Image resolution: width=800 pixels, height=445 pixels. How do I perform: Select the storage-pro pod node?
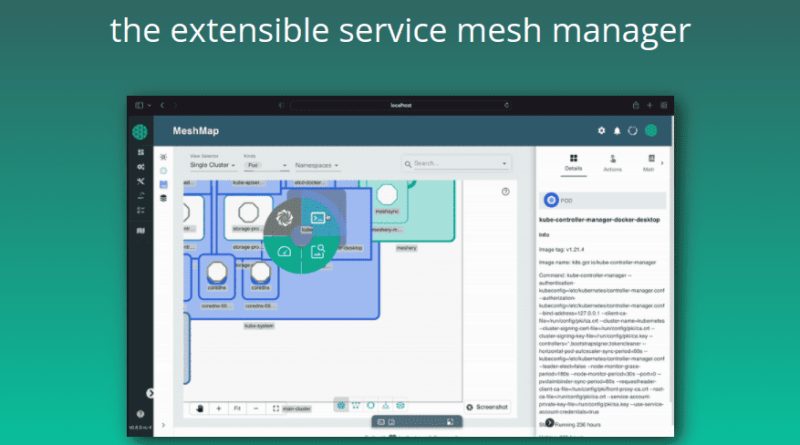click(248, 212)
